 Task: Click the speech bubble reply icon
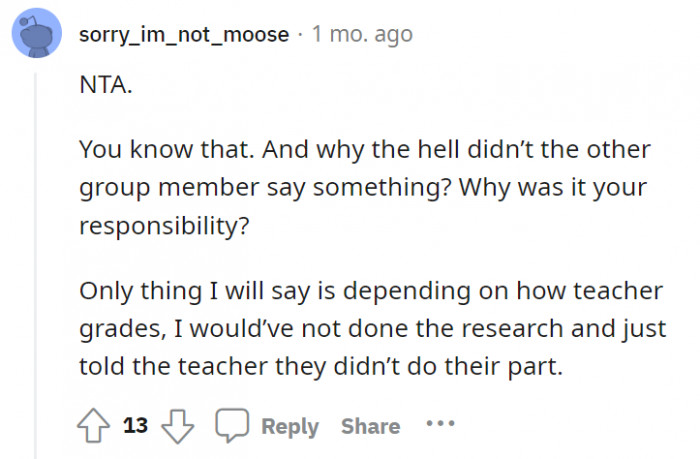pyautogui.click(x=231, y=426)
